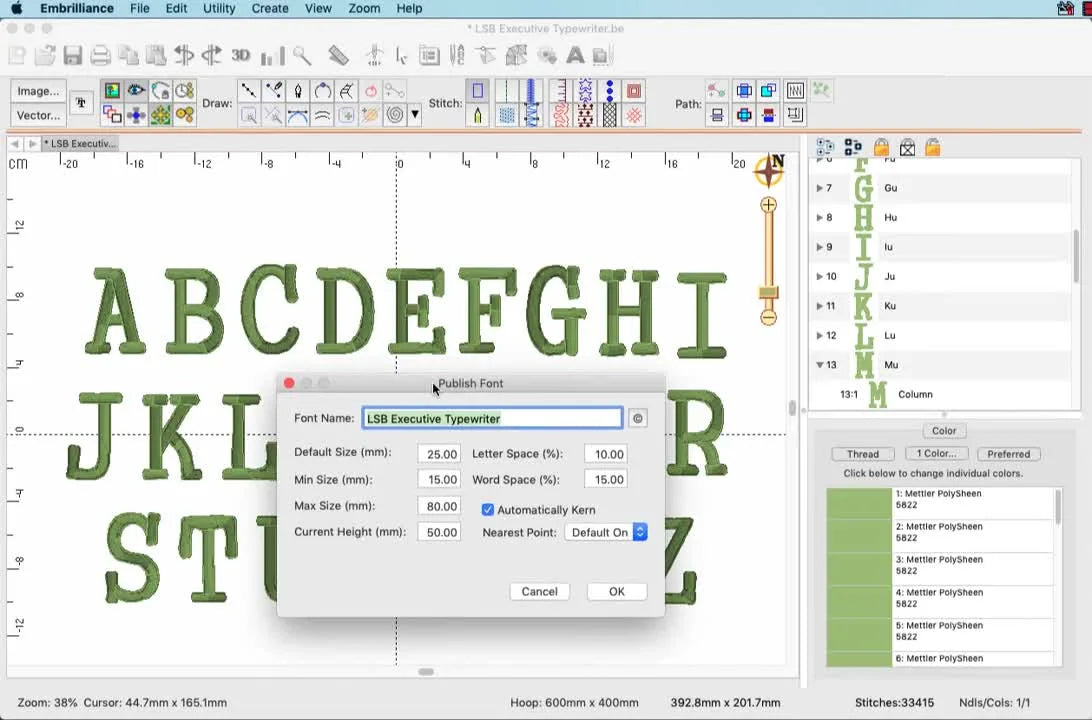Image resolution: width=1092 pixels, height=720 pixels.
Task: Click the overlapping squares icon below picture icon
Action: (x=112, y=115)
